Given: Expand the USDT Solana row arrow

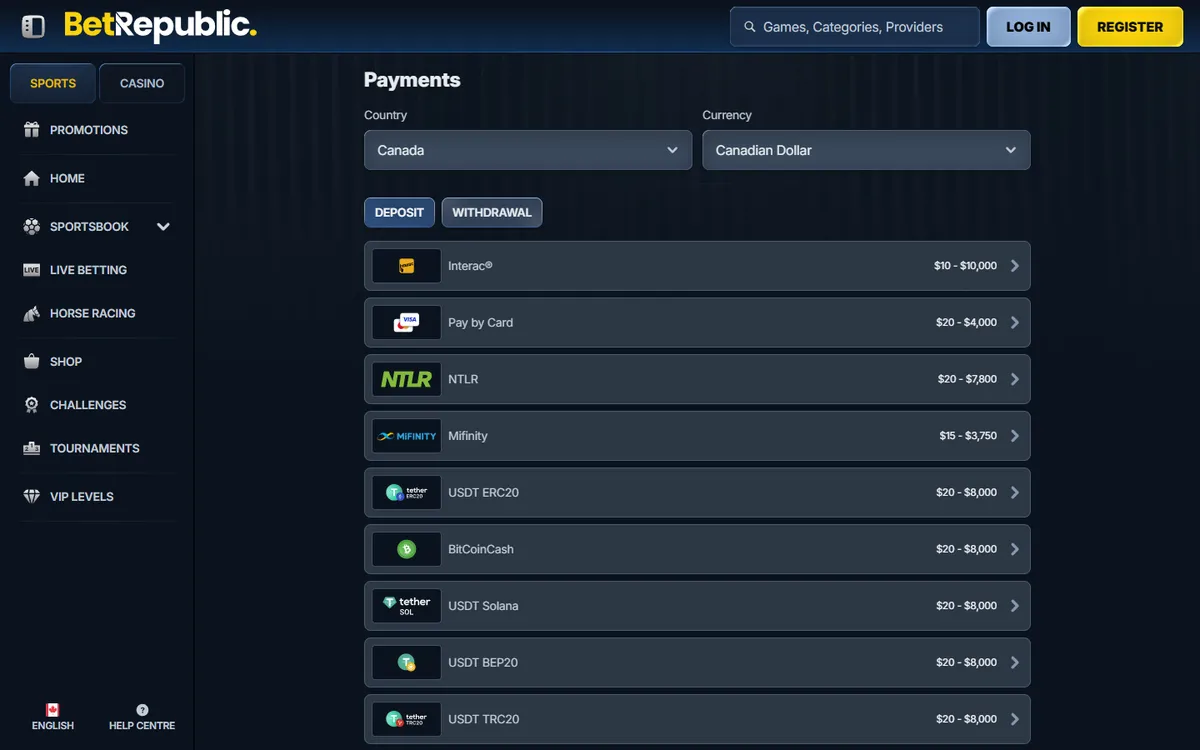Looking at the screenshot, I should coord(1015,606).
